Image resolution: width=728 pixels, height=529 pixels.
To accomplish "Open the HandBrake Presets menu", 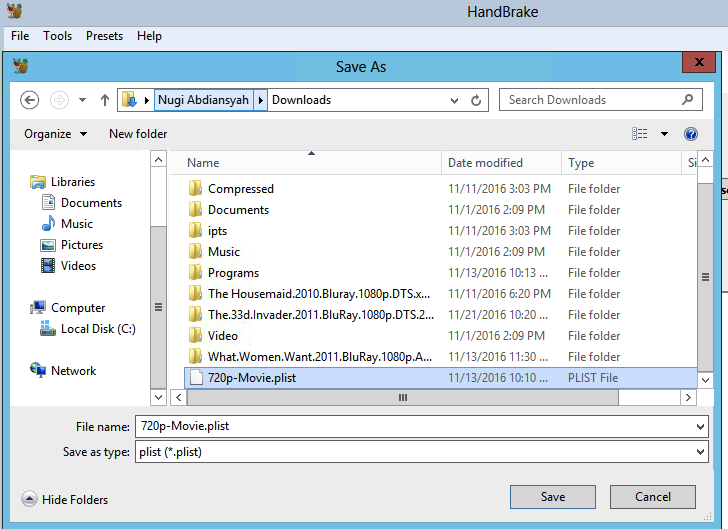I will point(104,36).
